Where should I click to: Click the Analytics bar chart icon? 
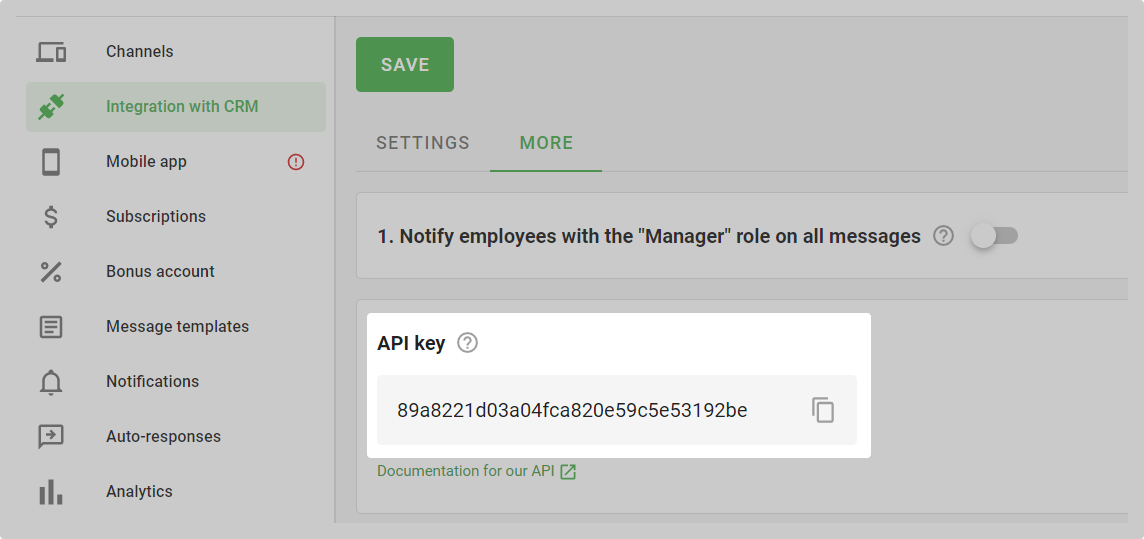click(51, 492)
